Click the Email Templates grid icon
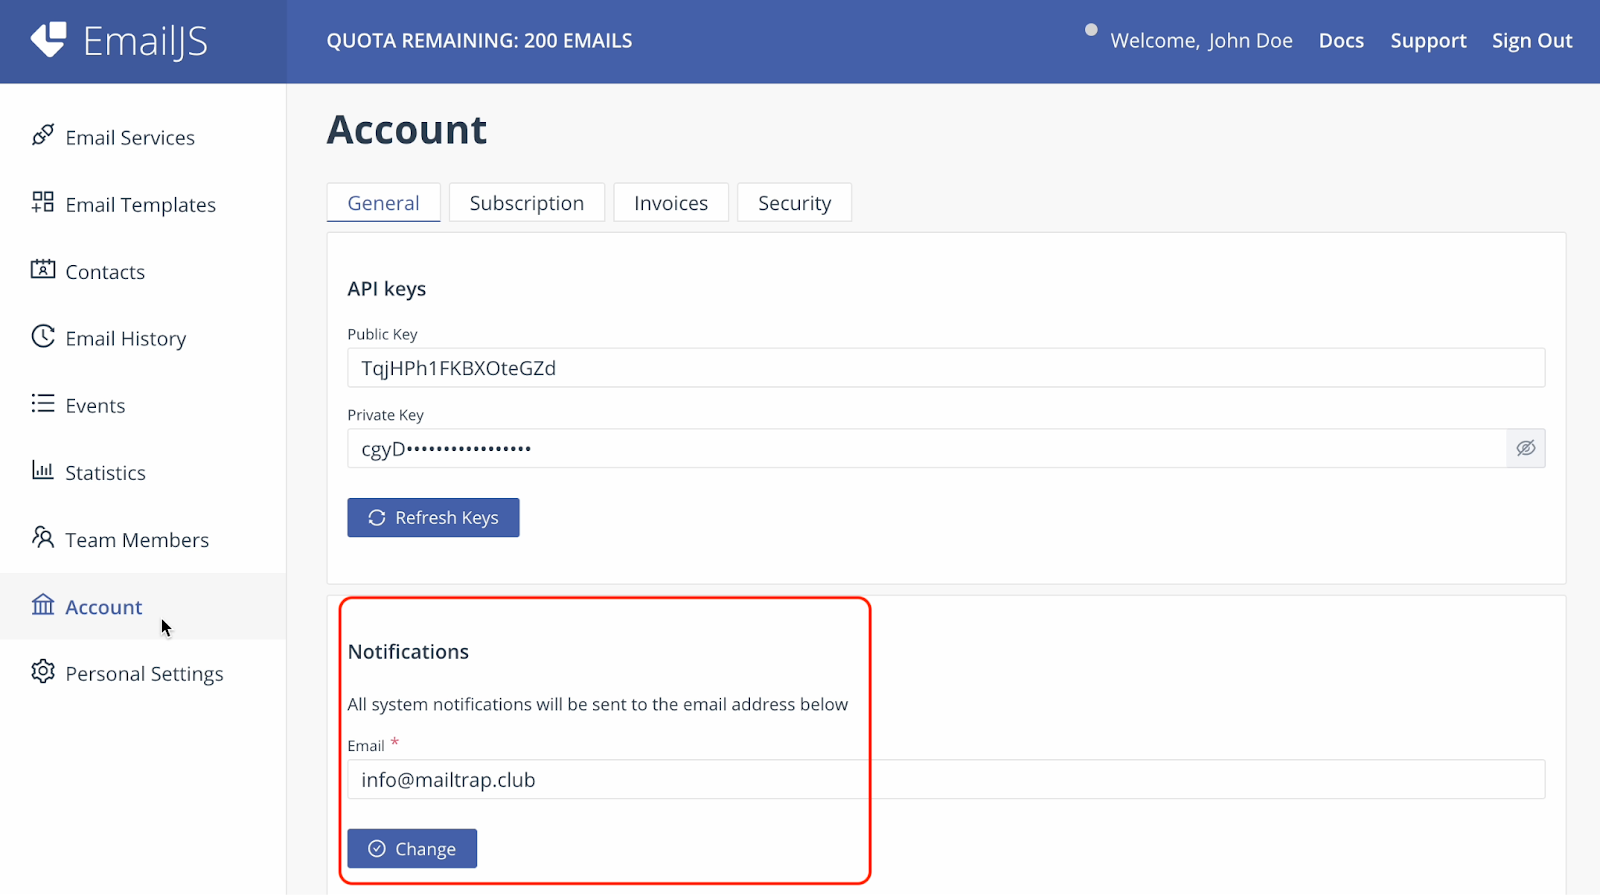The image size is (1600, 895). 42,202
